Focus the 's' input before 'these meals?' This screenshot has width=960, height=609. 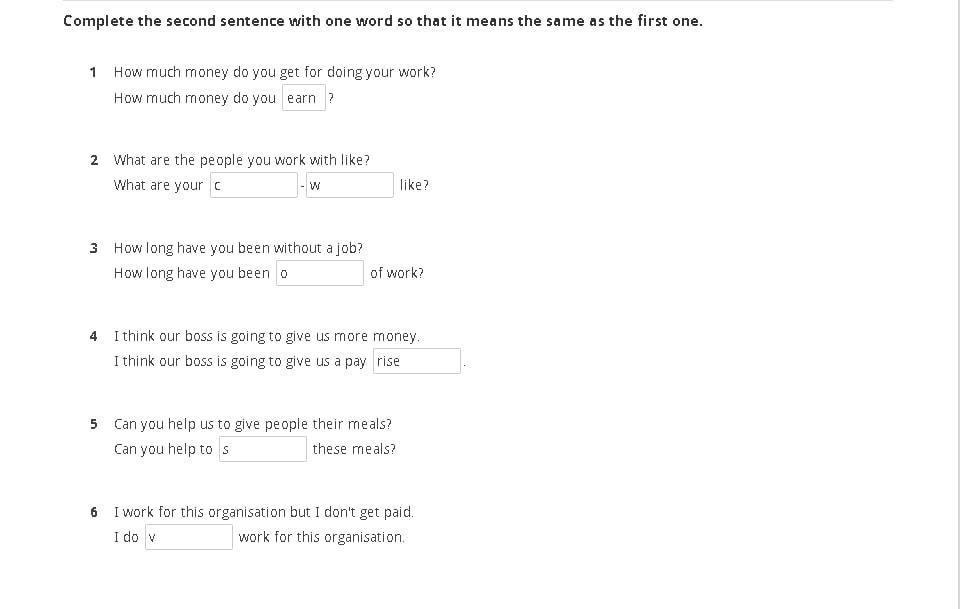pos(262,449)
